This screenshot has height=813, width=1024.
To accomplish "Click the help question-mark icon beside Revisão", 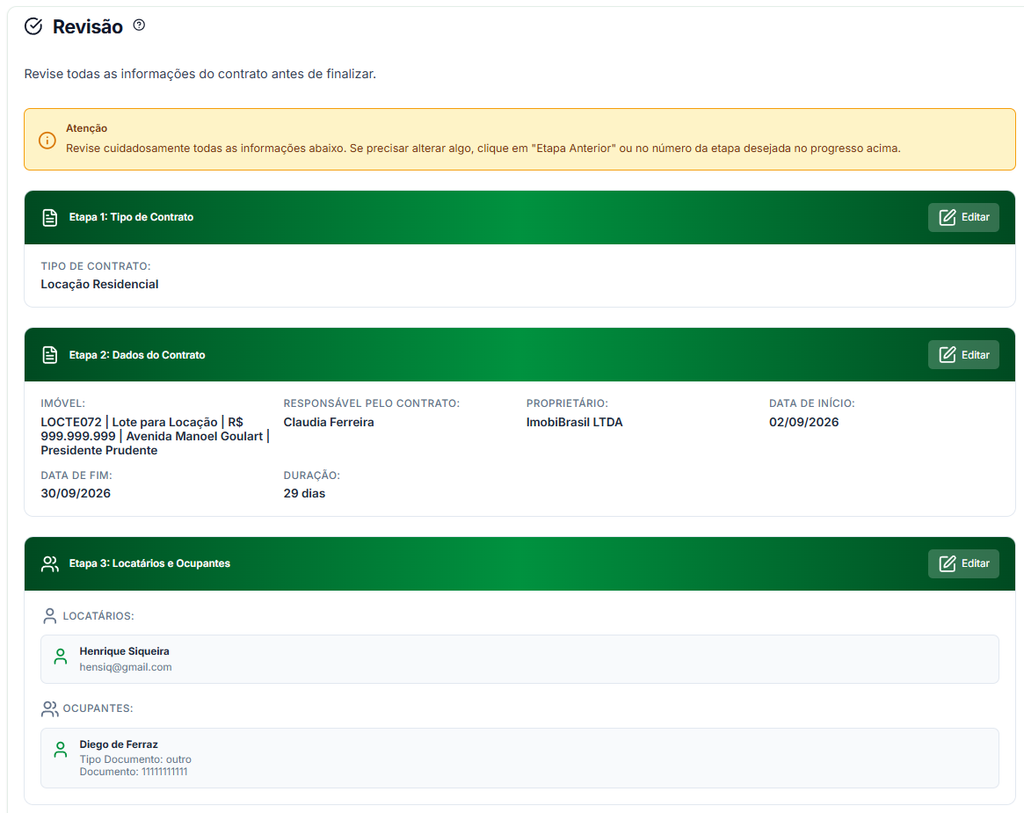I will tap(139, 25).
